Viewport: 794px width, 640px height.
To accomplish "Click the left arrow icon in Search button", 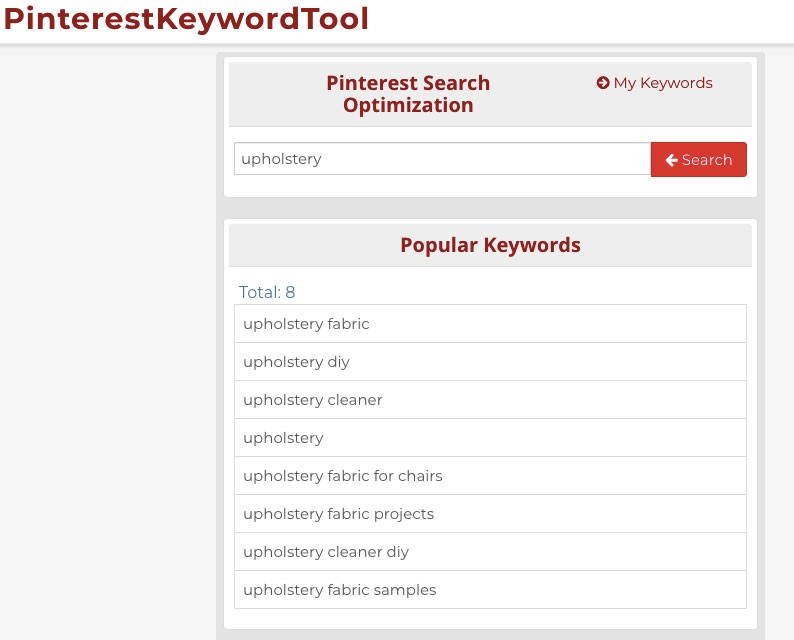I will (x=672, y=160).
